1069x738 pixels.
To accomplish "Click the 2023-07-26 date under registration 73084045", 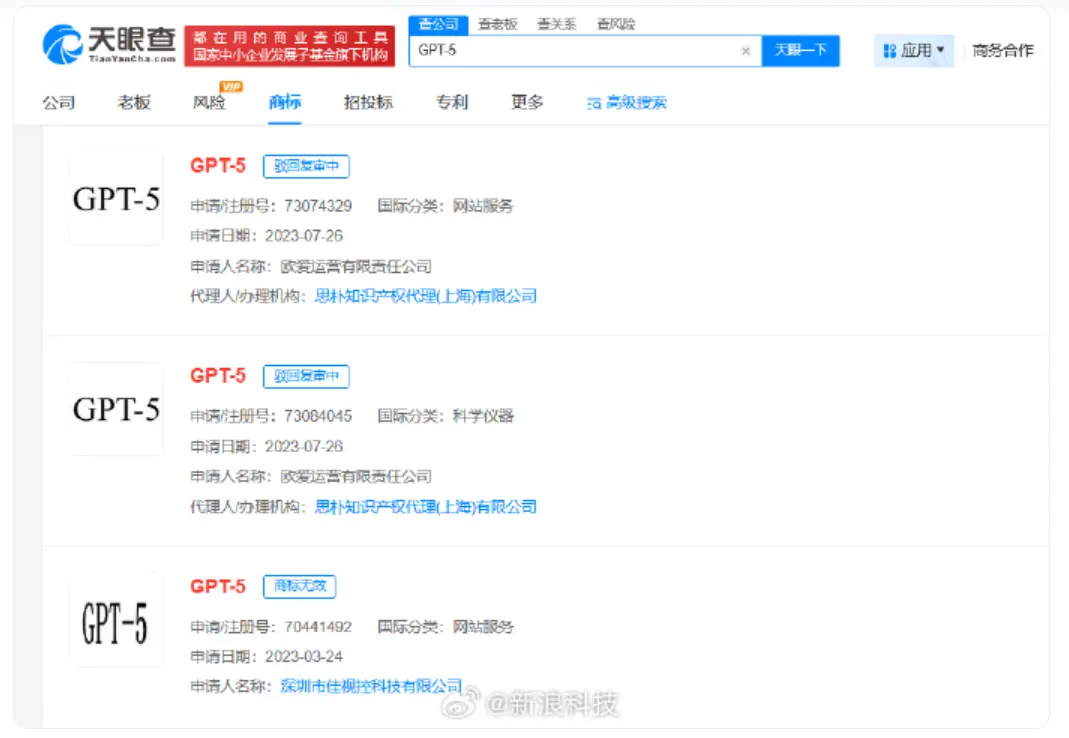I will point(303,447).
